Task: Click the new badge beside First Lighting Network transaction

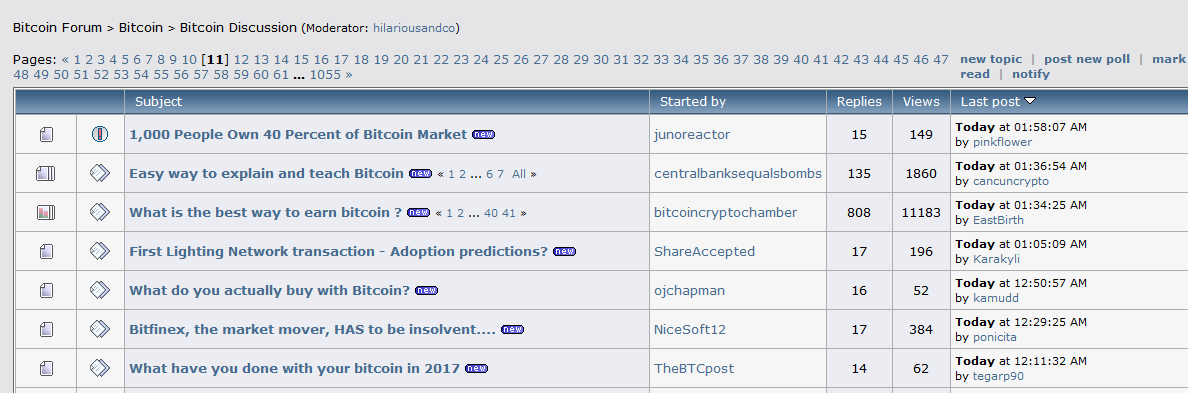Action: pyautogui.click(x=564, y=251)
